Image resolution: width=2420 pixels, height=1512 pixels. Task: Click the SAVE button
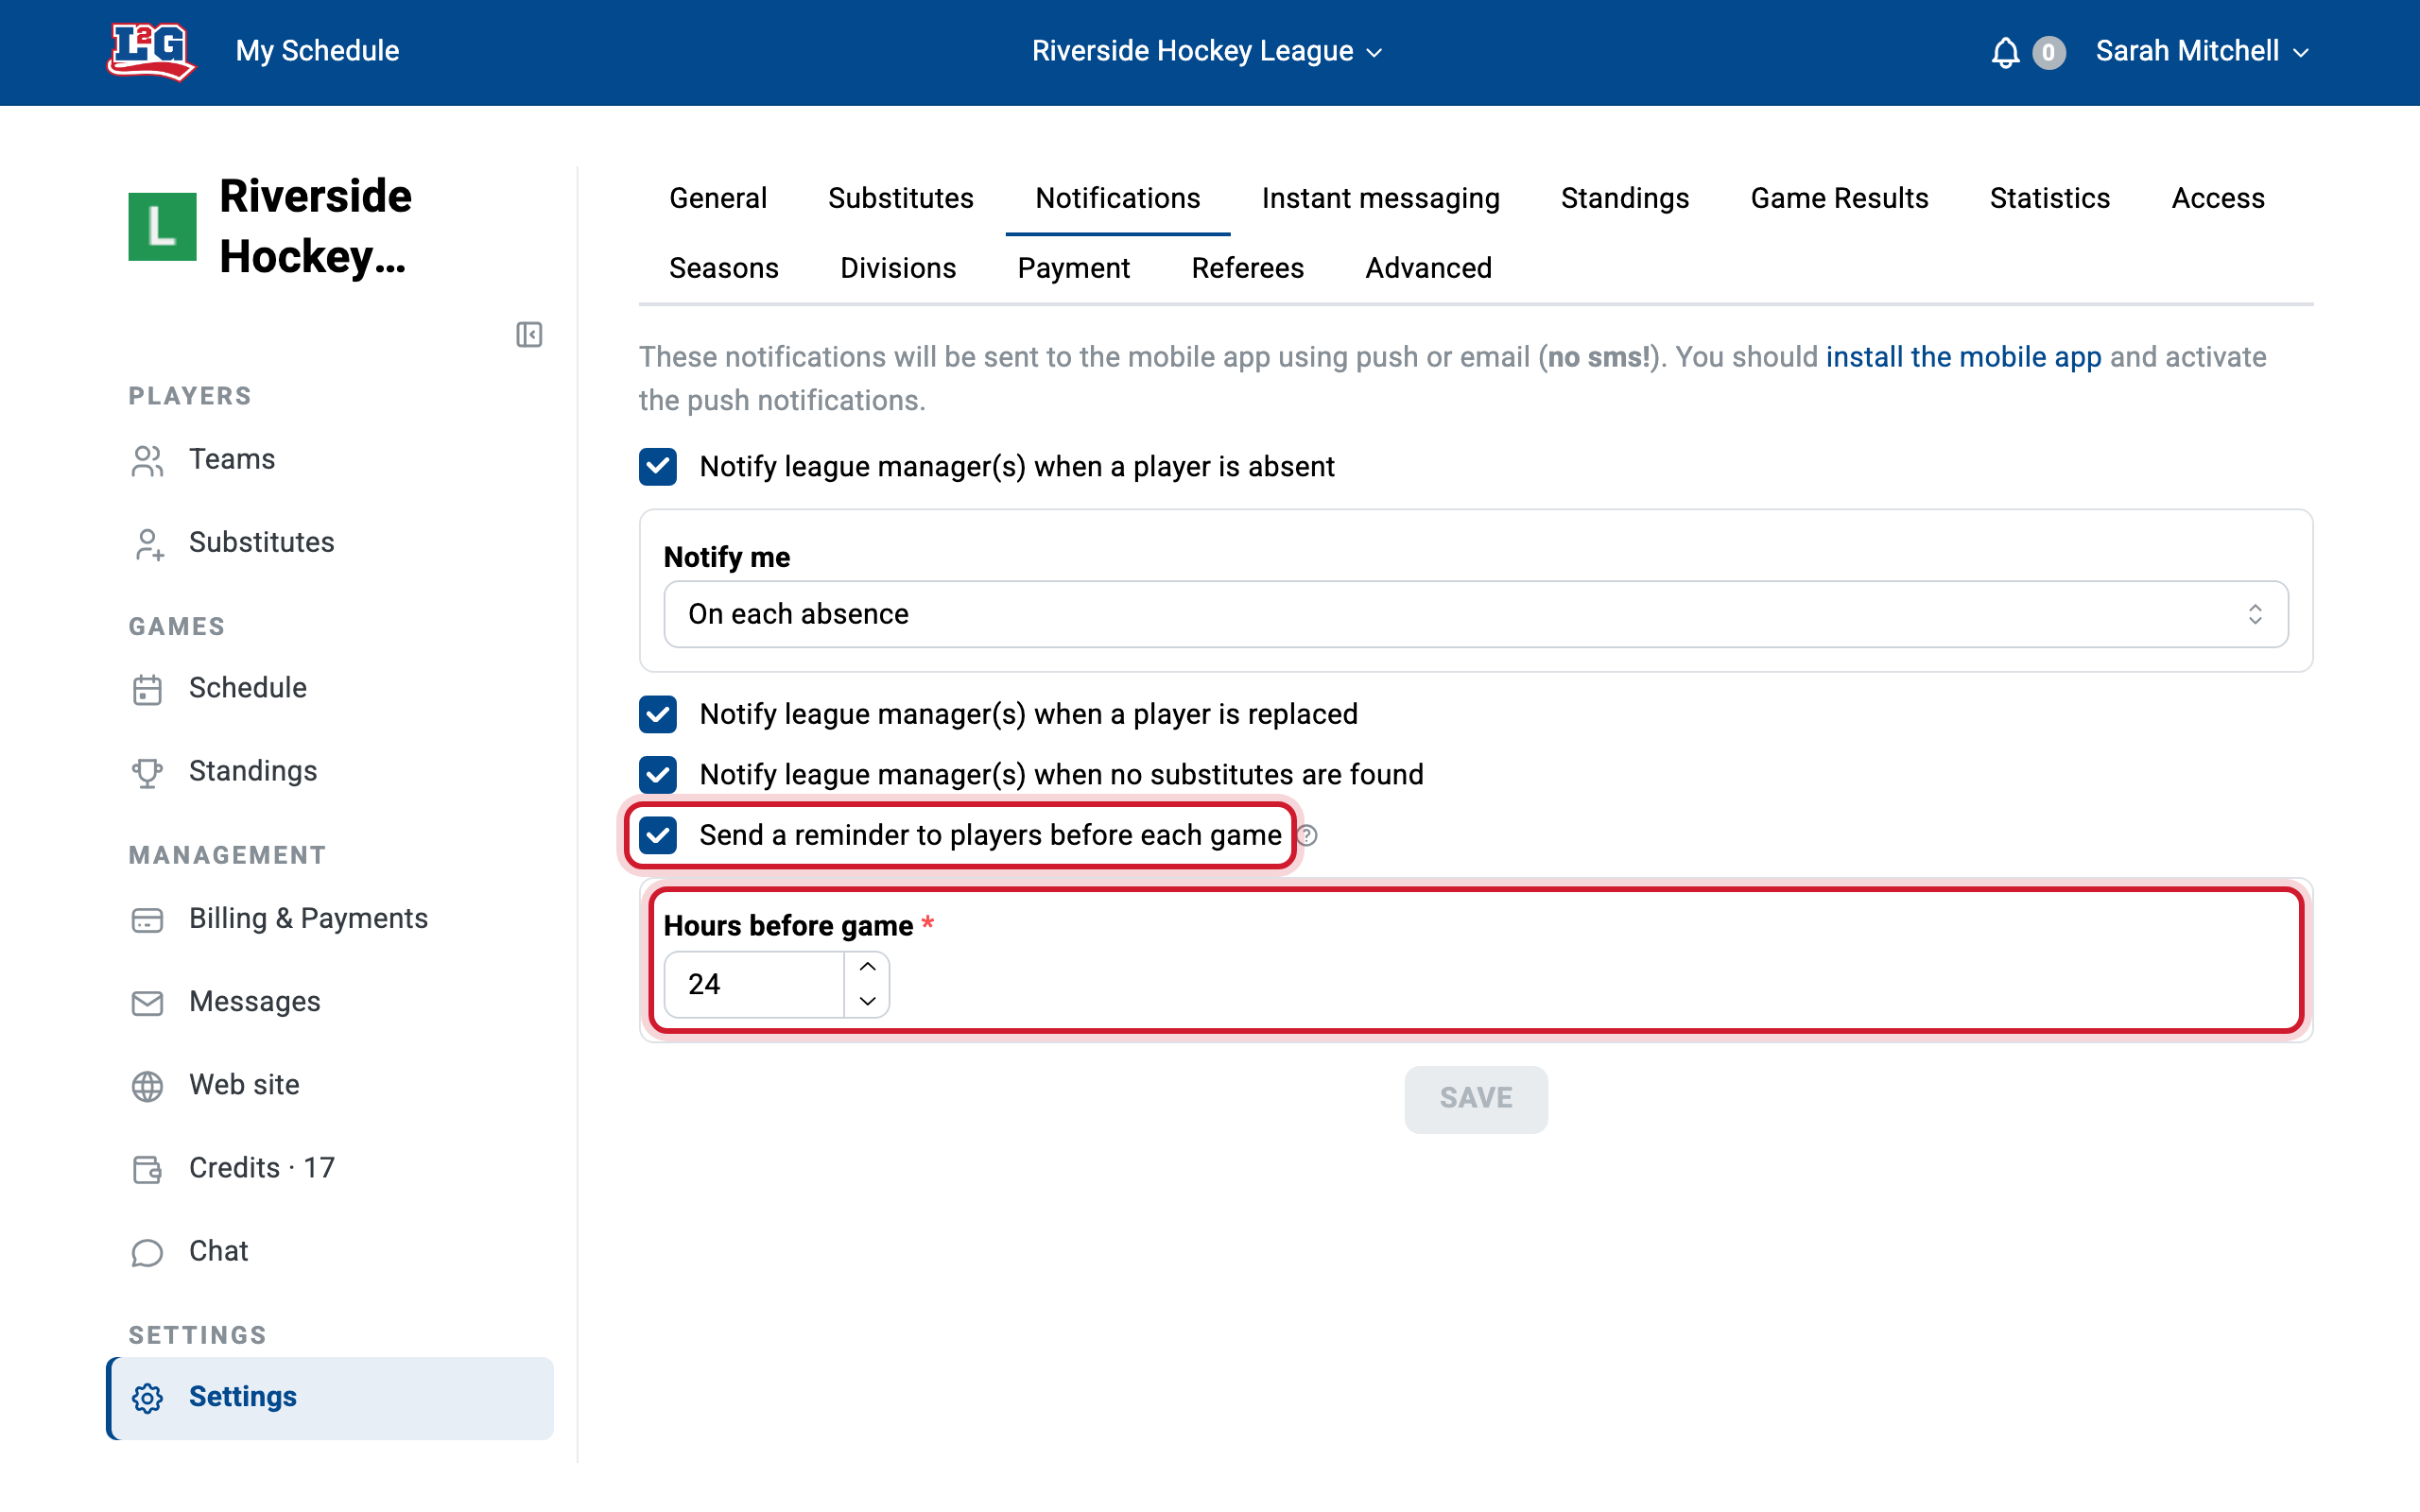click(x=1476, y=1099)
